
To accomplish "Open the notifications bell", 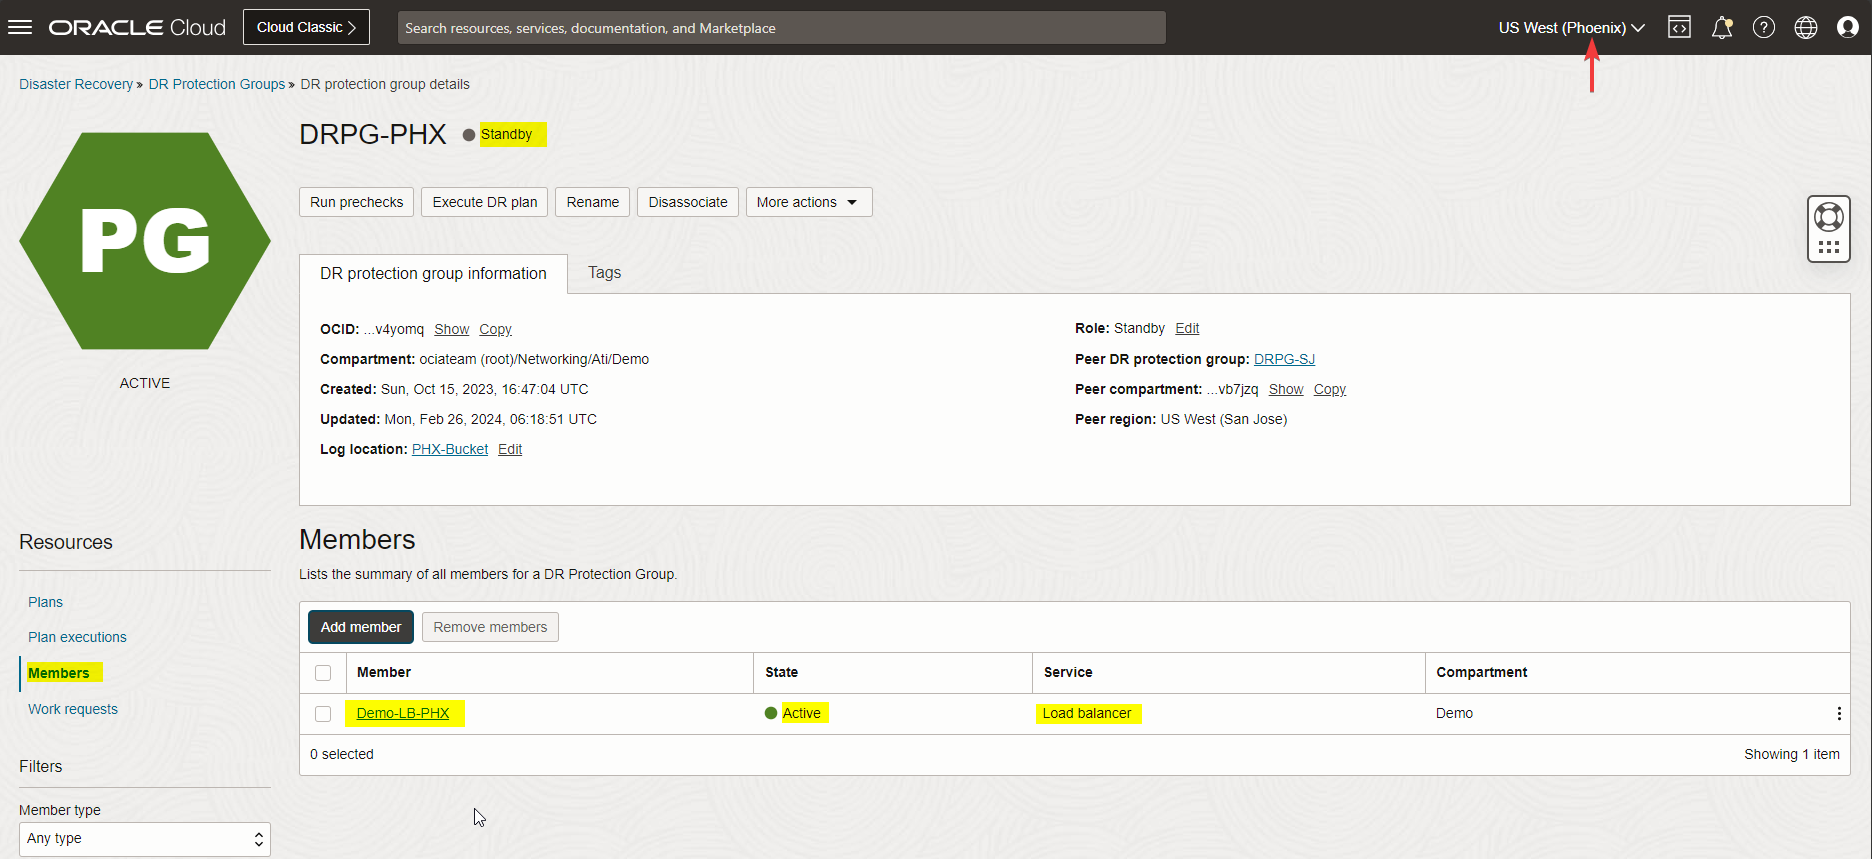I will pyautogui.click(x=1721, y=27).
